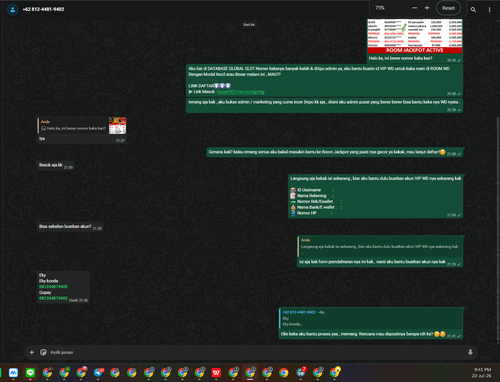Reset the zoom level
The width and height of the screenshot is (500, 382).
[448, 8]
